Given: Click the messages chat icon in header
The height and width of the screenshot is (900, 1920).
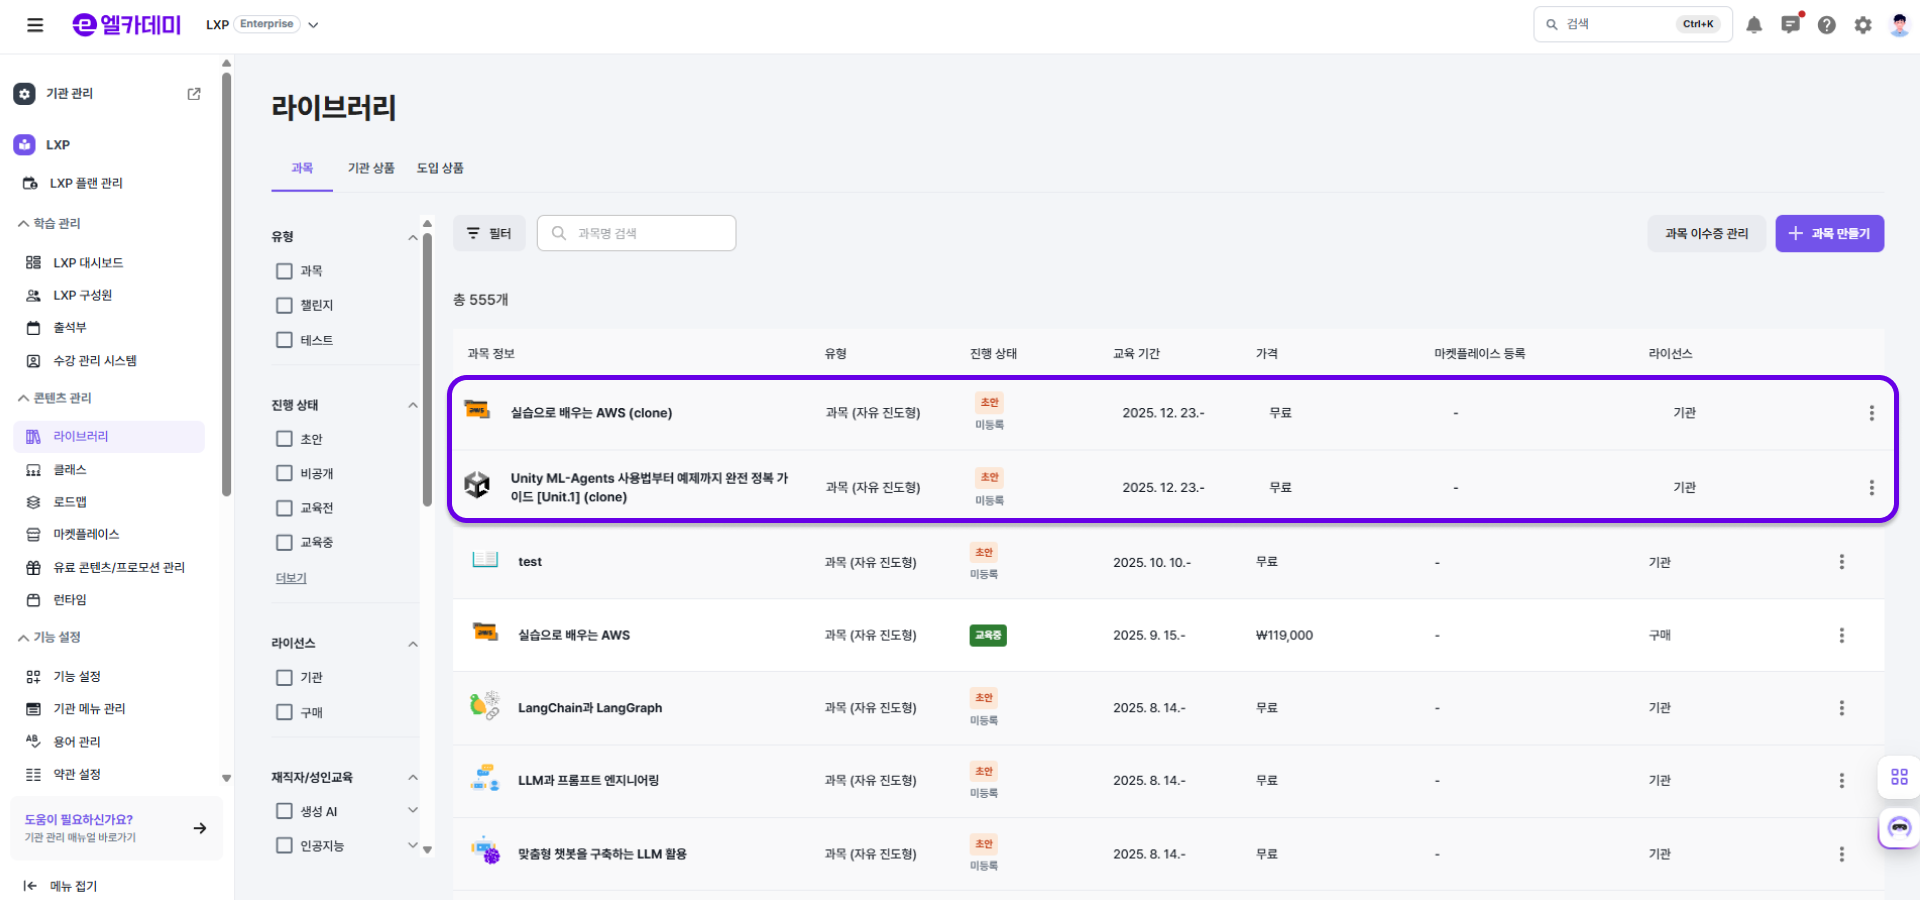Looking at the screenshot, I should coord(1790,25).
